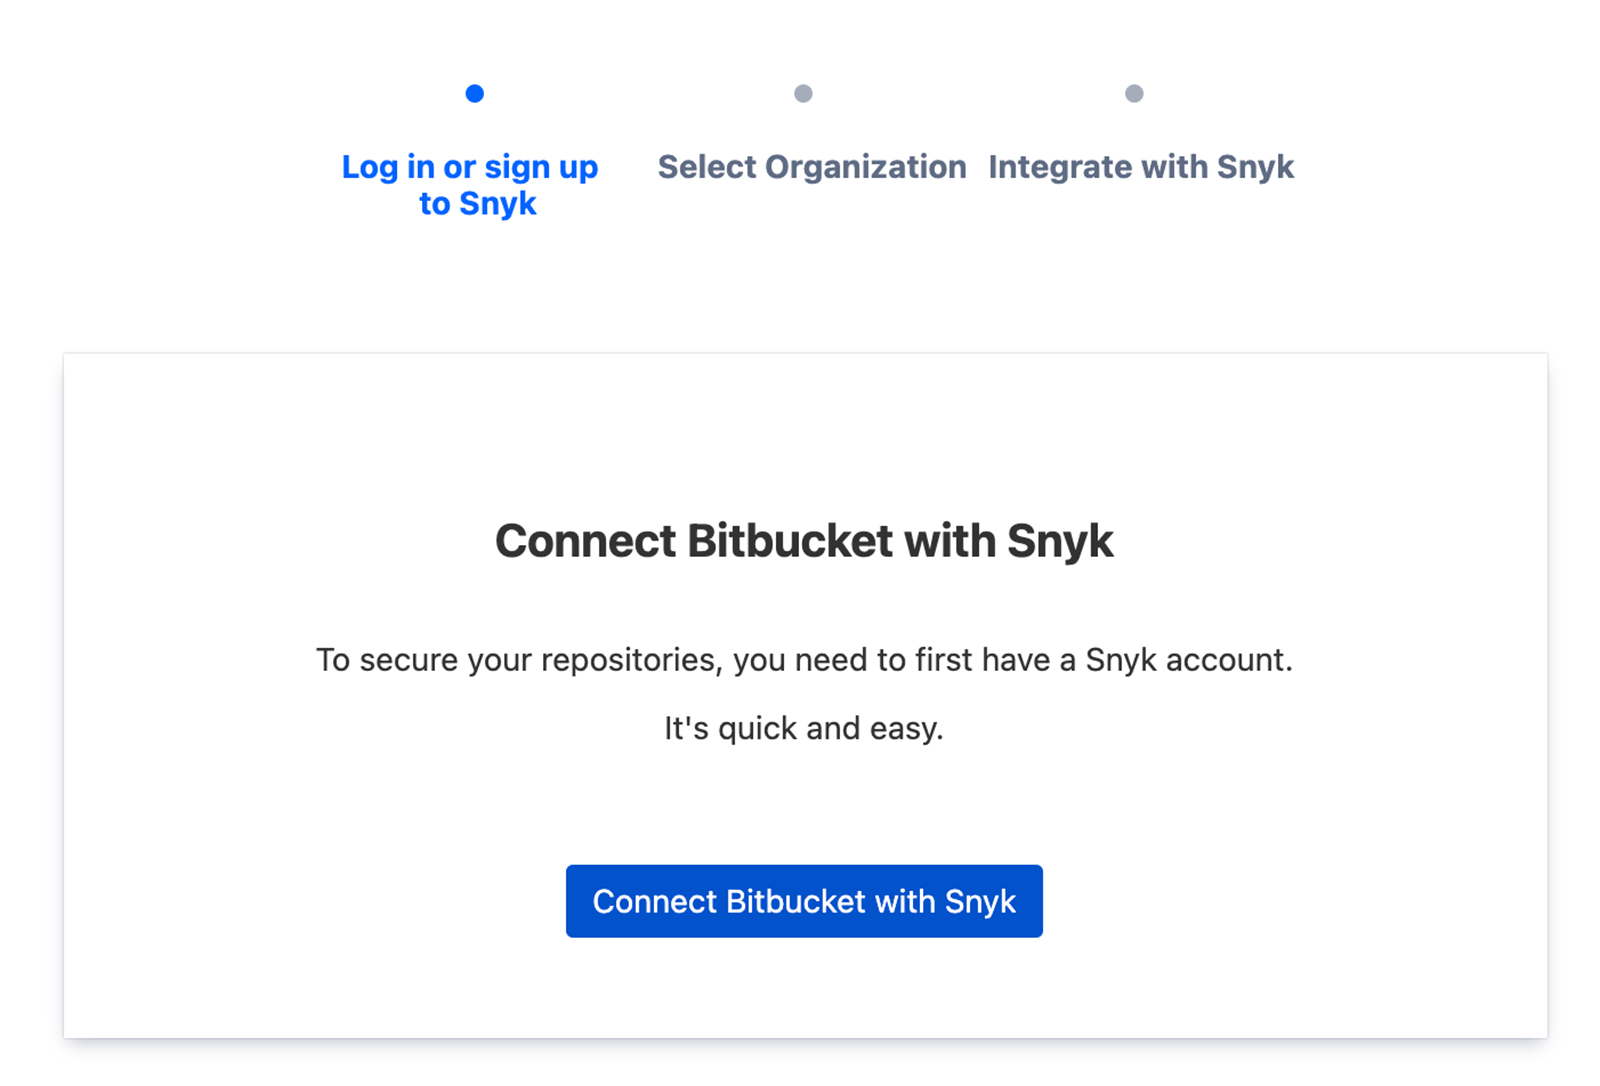The image size is (1600, 1086).
Task: Click the active step marker above Log in
Action: (473, 93)
